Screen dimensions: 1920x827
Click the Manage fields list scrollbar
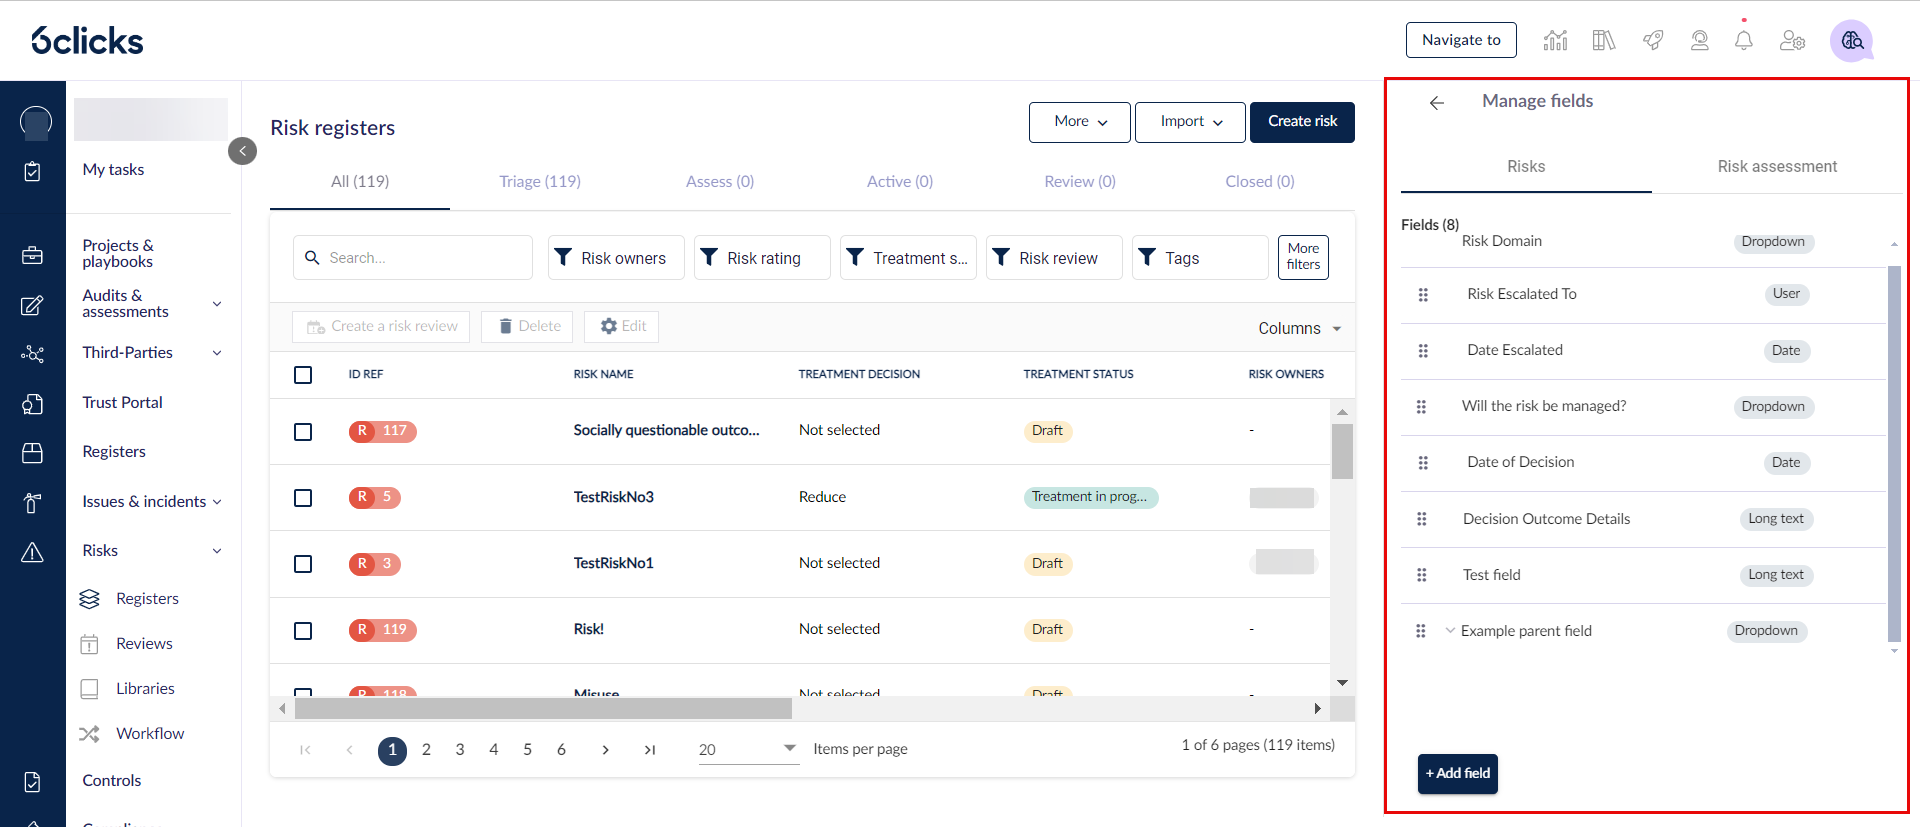coord(1894,453)
